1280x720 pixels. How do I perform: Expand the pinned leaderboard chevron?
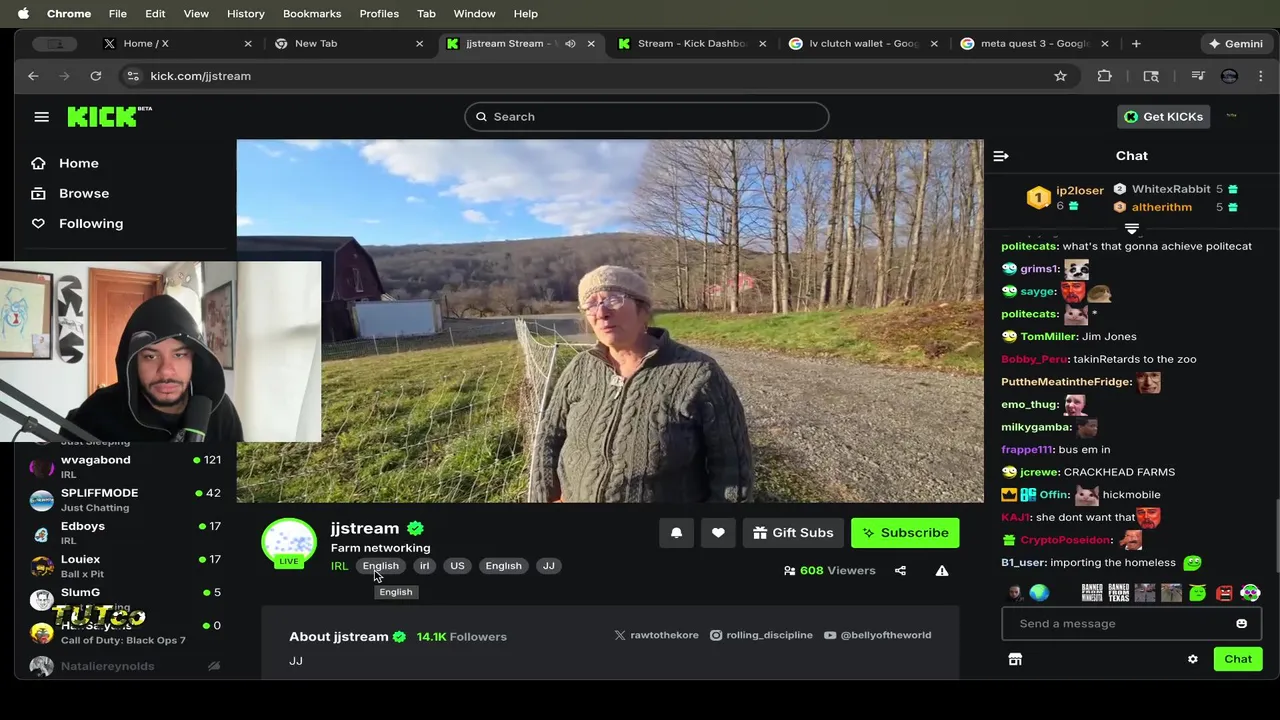(x=1131, y=229)
